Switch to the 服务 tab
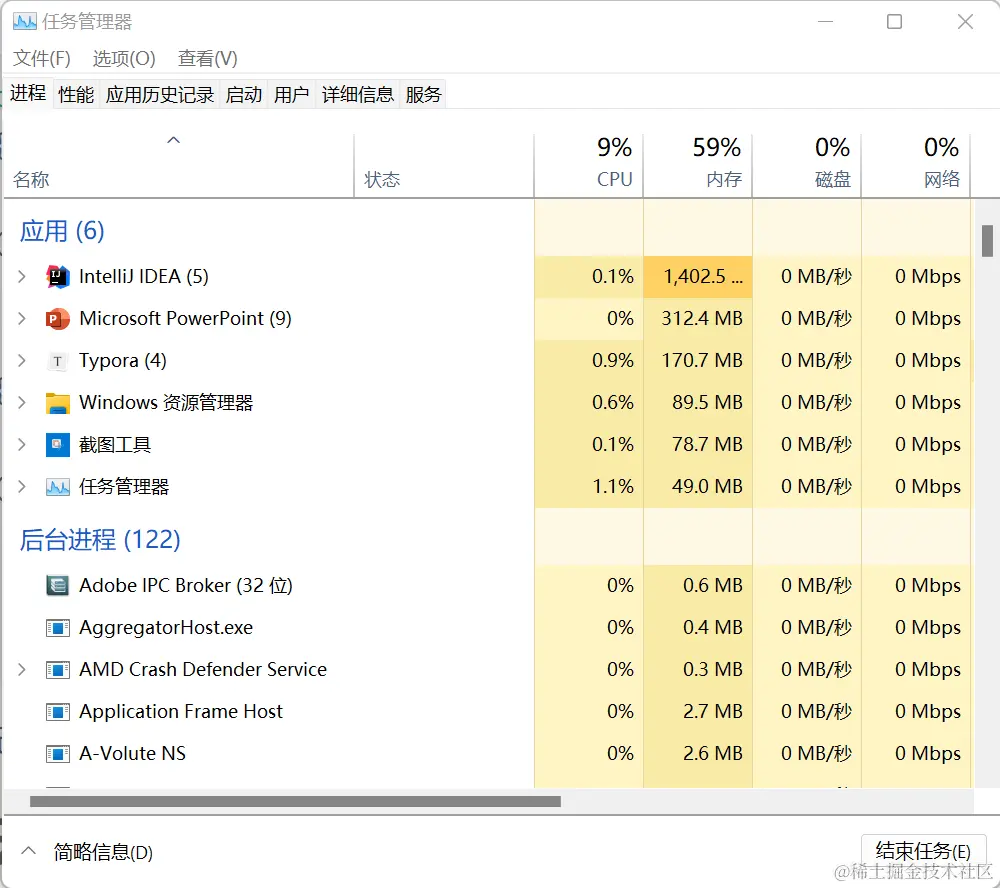Screen dimensions: 1000x888 (x=423, y=94)
